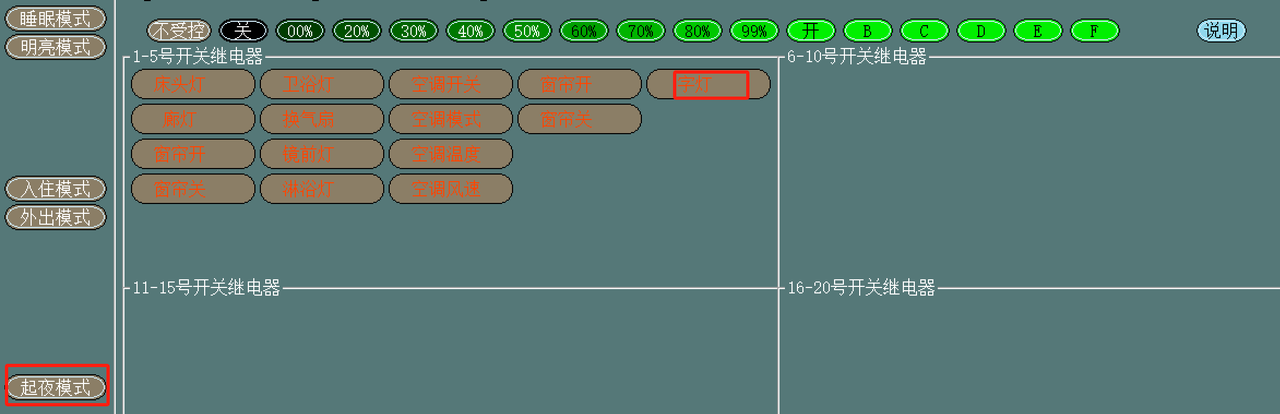Toggle the 床头灯 relay button
The height and width of the screenshot is (414, 1280).
(x=193, y=85)
